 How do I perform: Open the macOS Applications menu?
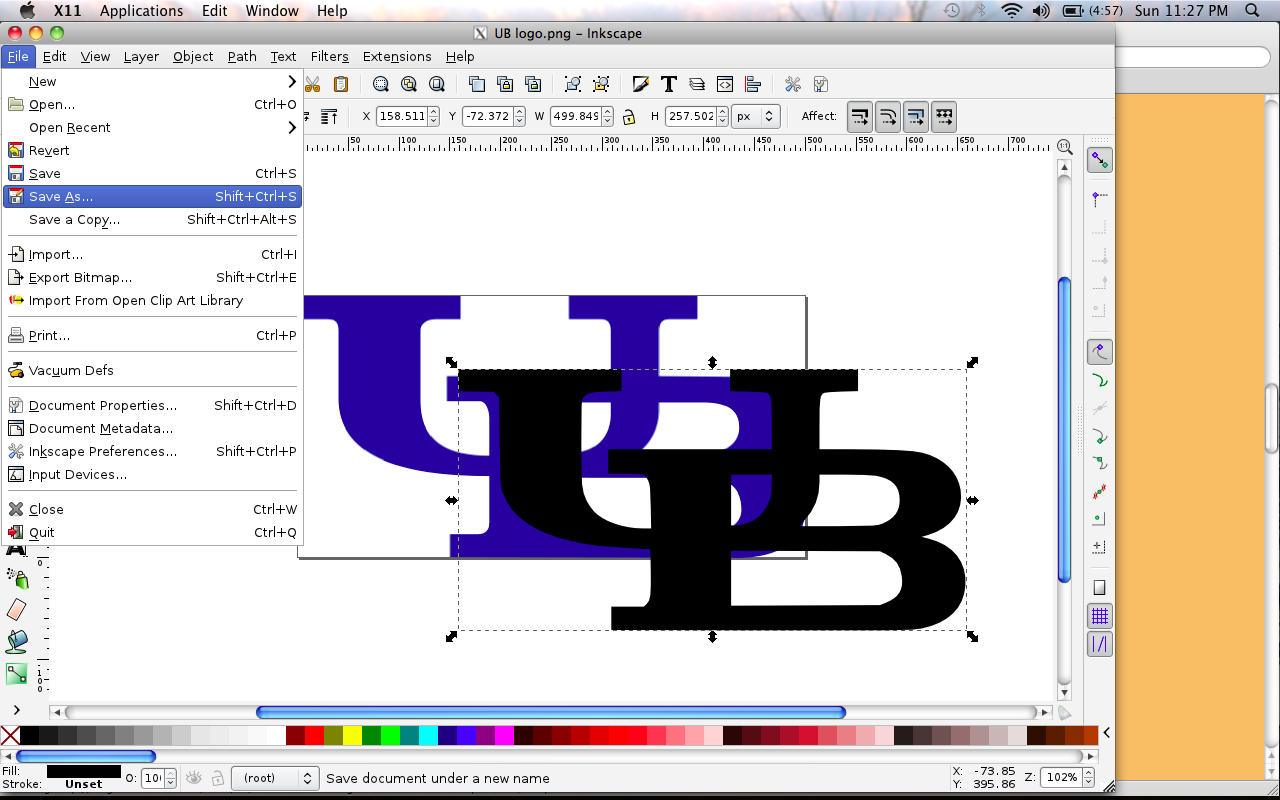pyautogui.click(x=141, y=11)
